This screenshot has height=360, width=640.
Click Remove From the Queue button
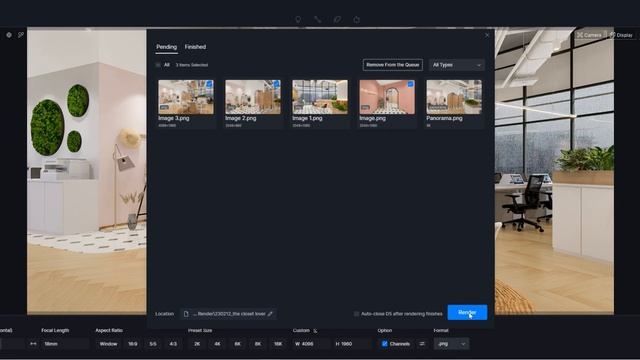(393, 65)
